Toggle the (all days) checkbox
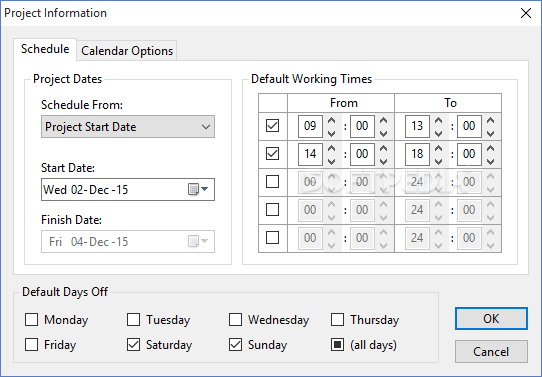 point(337,345)
